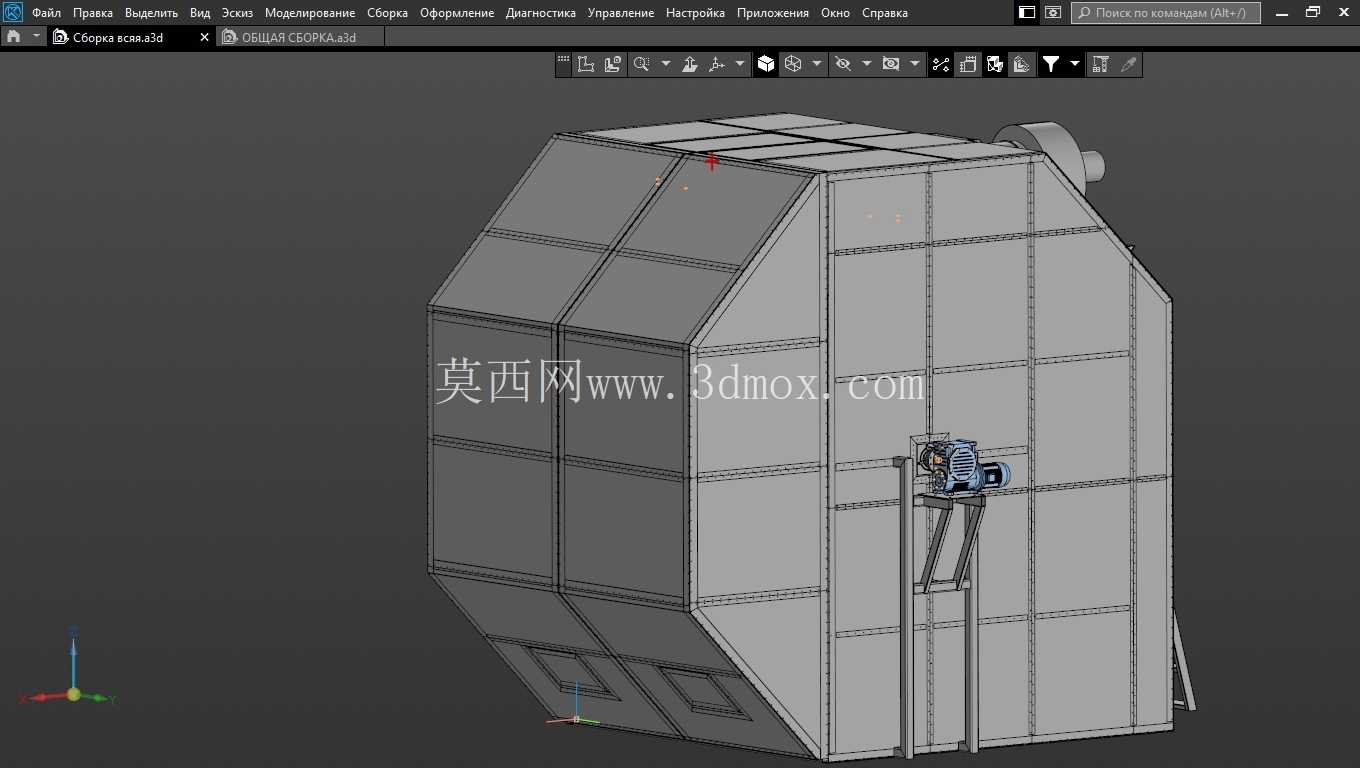This screenshot has width=1360, height=768.
Task: Open the Вид menu
Action: click(x=200, y=13)
